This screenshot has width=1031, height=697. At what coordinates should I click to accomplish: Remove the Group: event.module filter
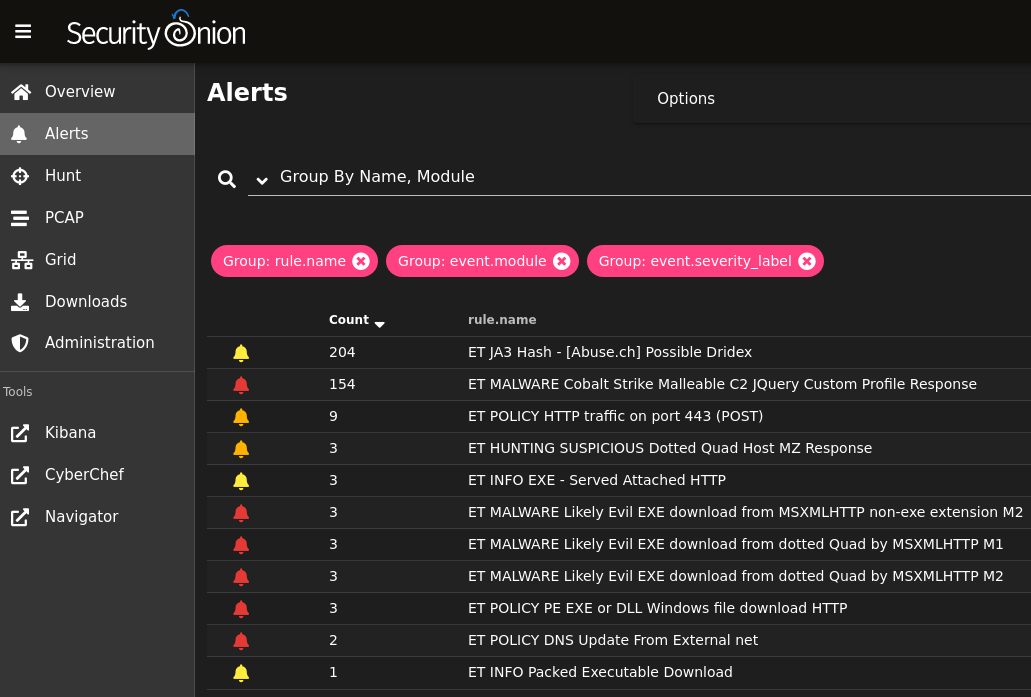coord(562,262)
